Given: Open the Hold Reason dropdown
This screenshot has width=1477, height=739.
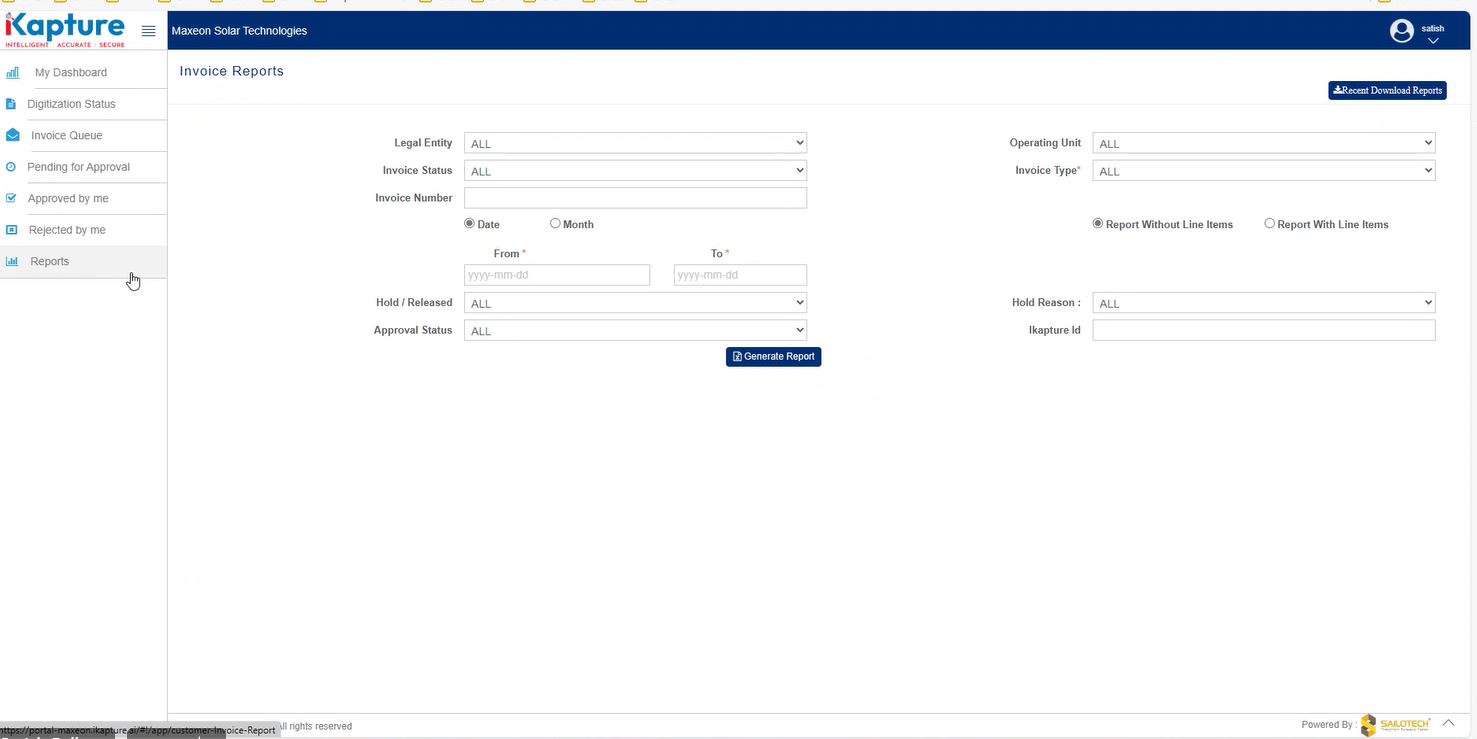Looking at the screenshot, I should [x=1262, y=302].
